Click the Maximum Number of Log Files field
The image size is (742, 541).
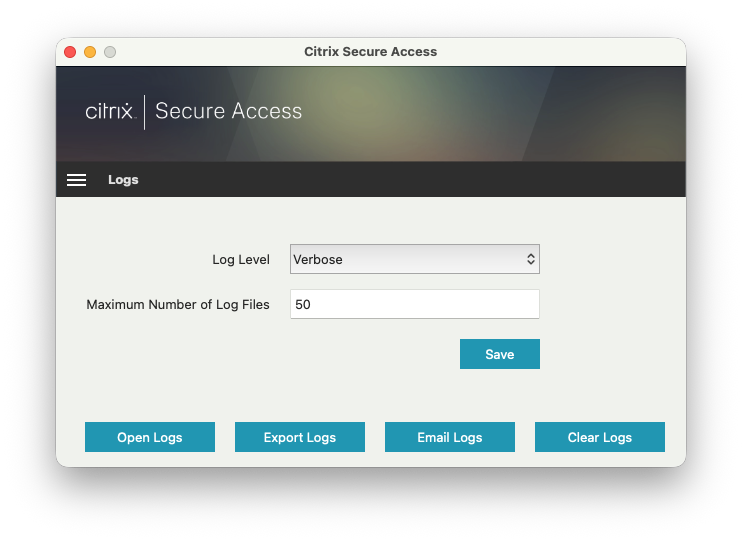point(415,304)
